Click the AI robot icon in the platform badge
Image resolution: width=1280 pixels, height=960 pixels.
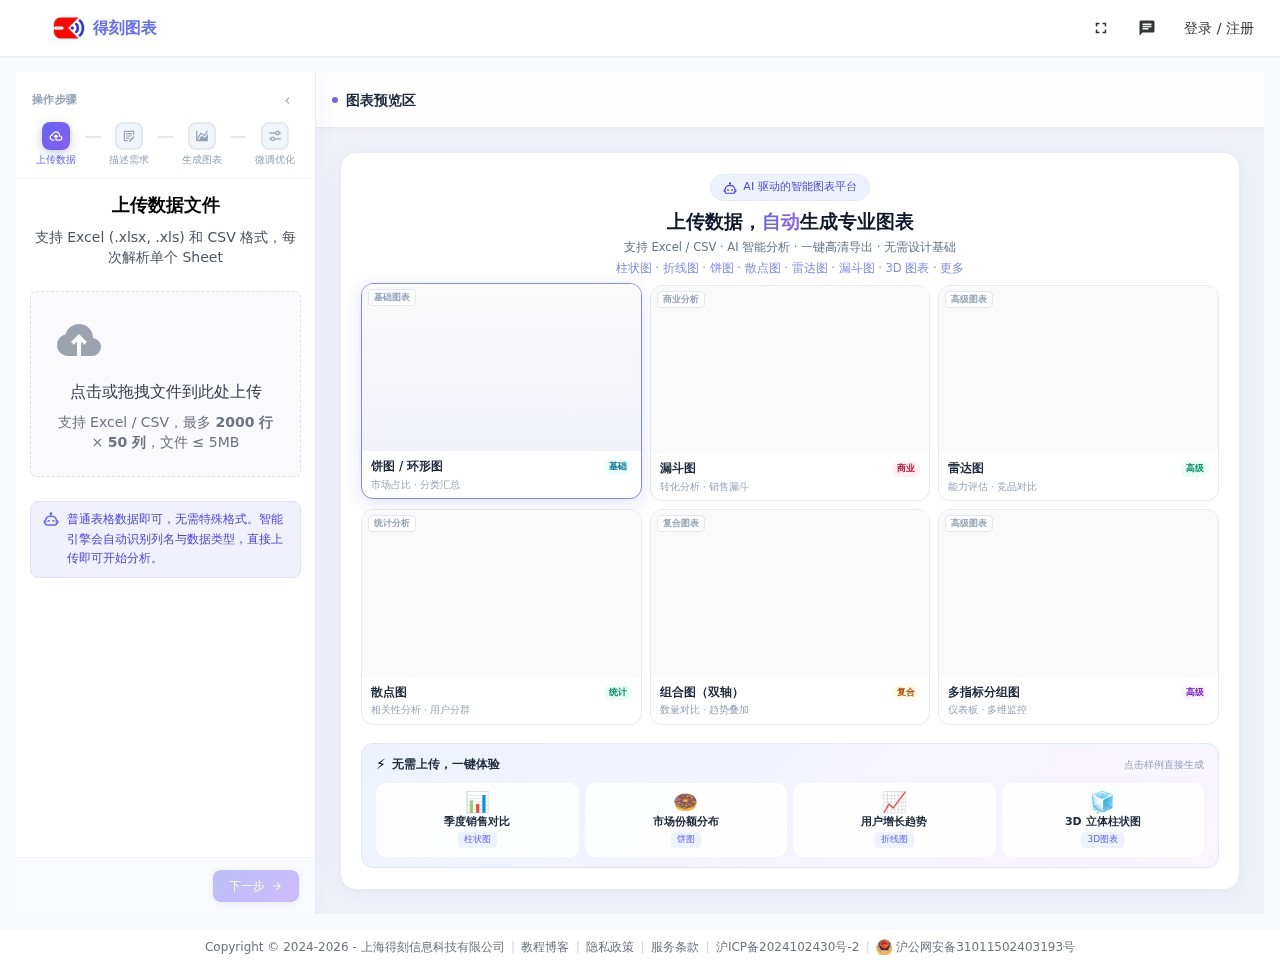730,187
